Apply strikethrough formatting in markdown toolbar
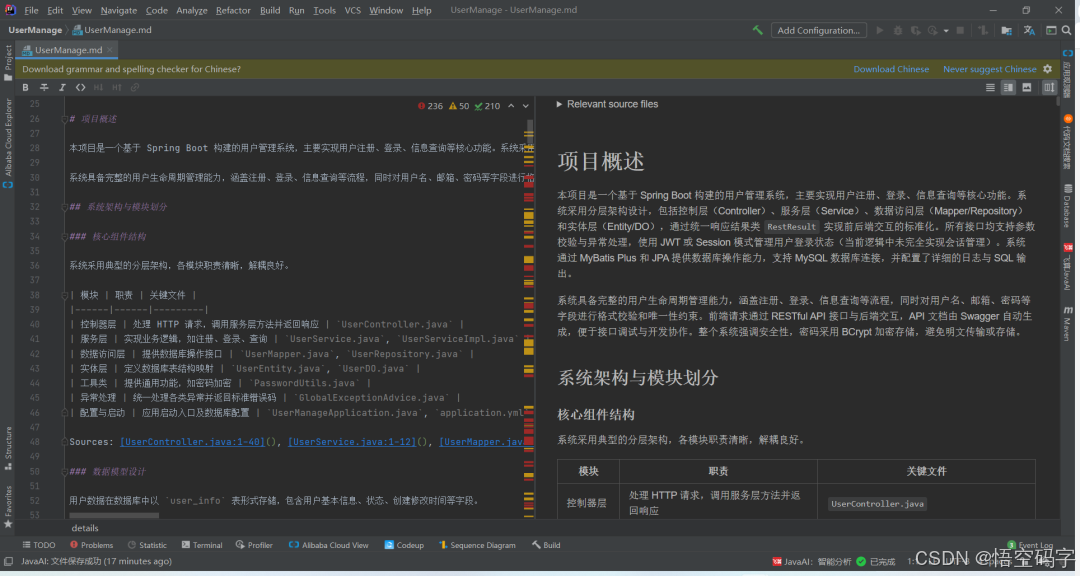The width and height of the screenshot is (1080, 576). [44, 88]
